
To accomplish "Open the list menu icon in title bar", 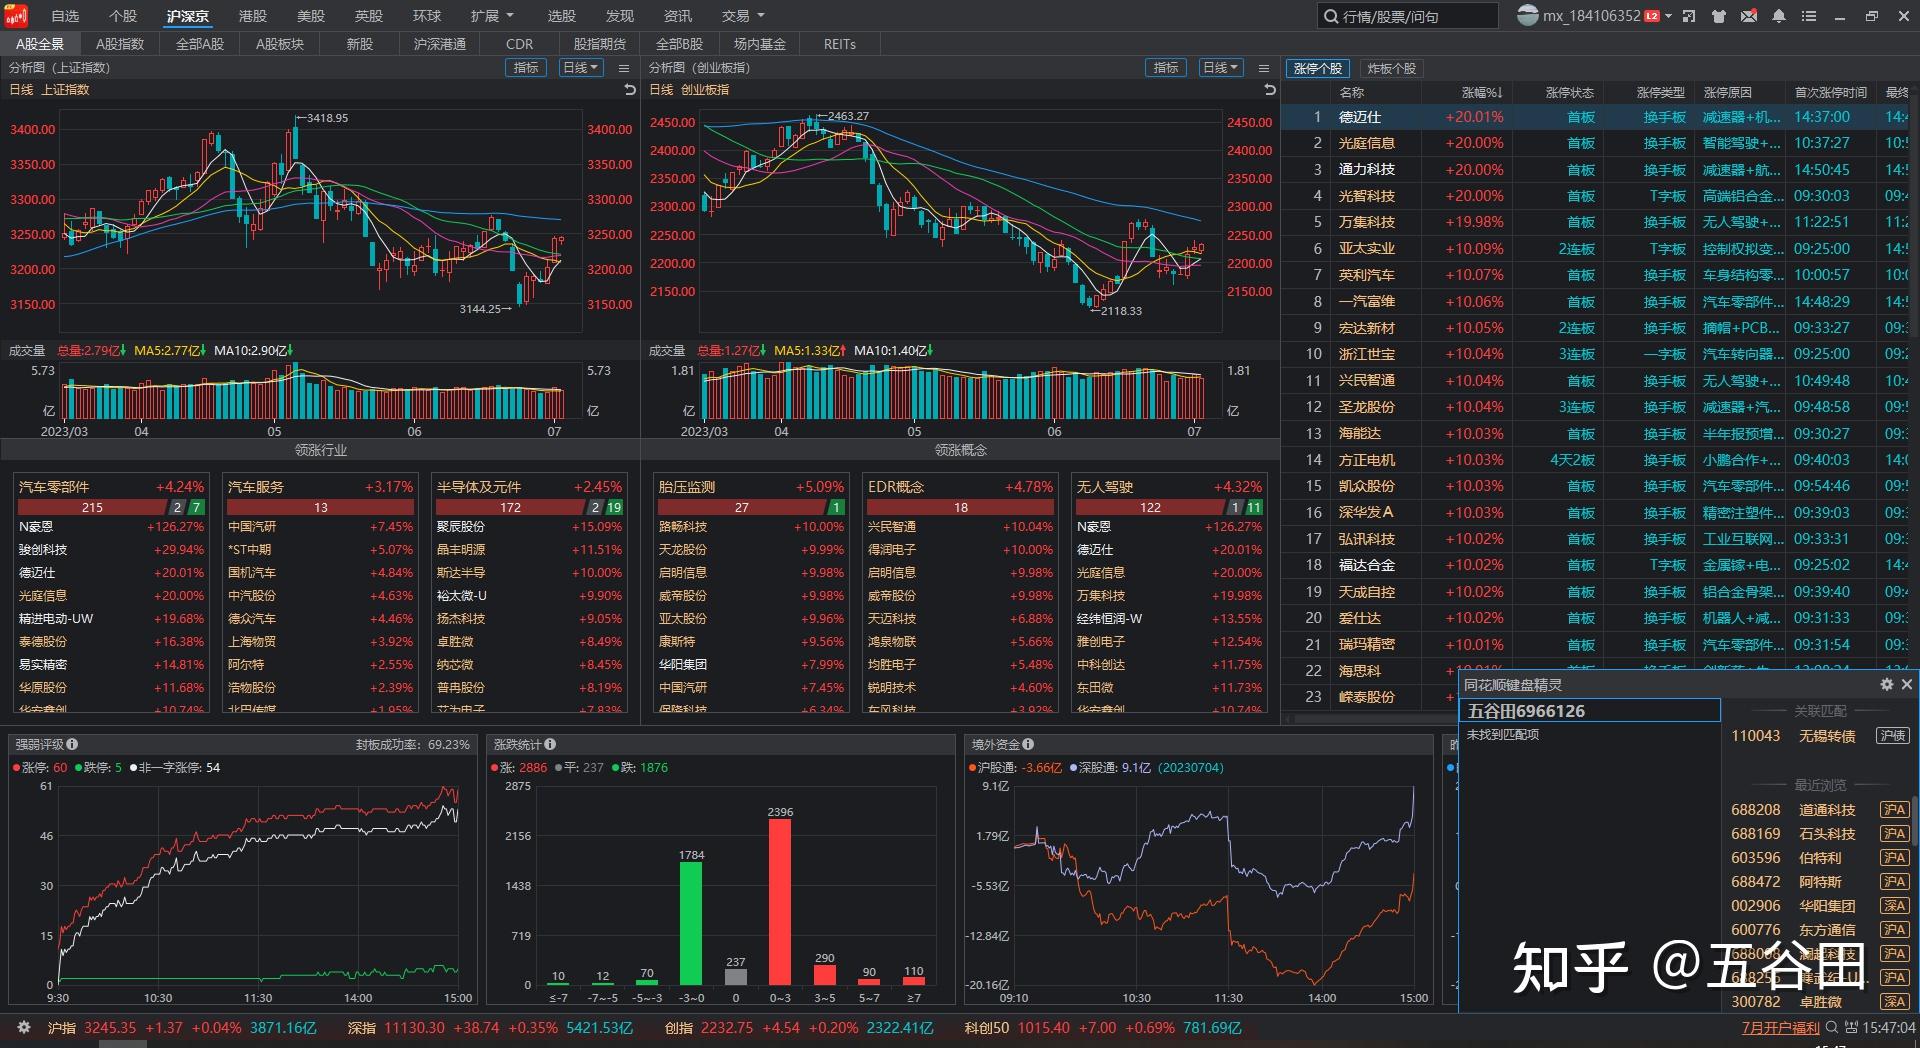I will click(x=1809, y=16).
